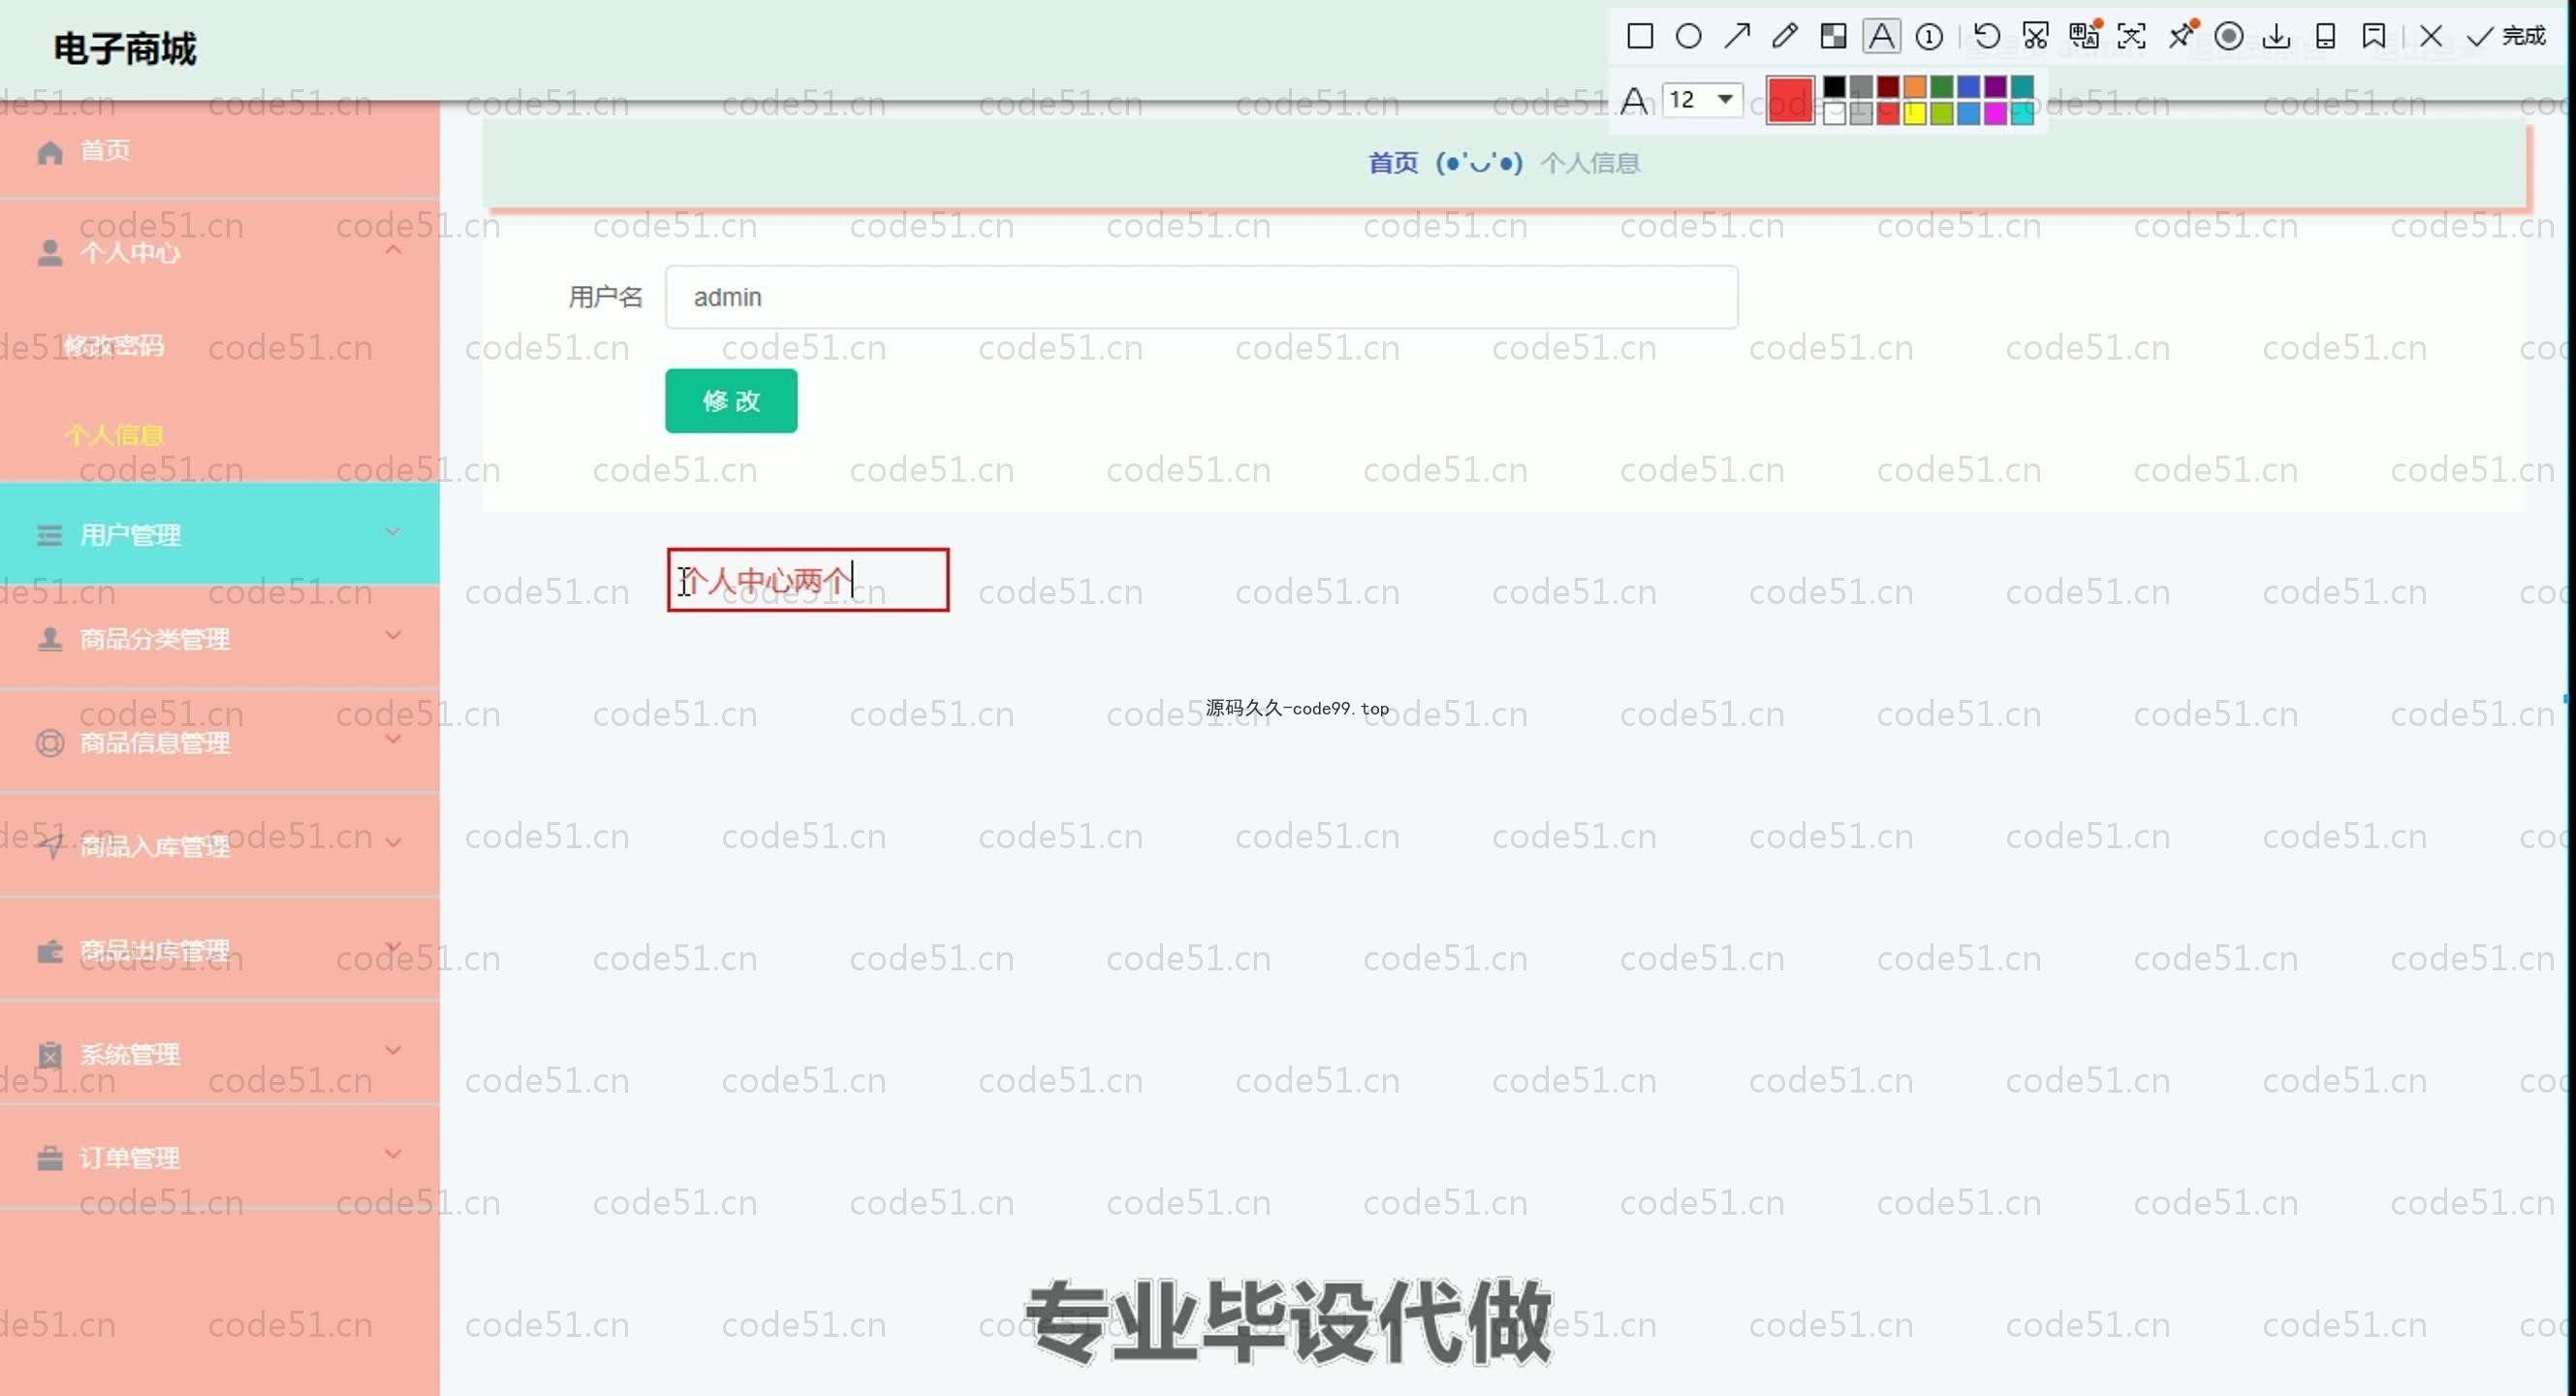Choose the orange color swatch
The height and width of the screenshot is (1396, 2576).
1914,87
